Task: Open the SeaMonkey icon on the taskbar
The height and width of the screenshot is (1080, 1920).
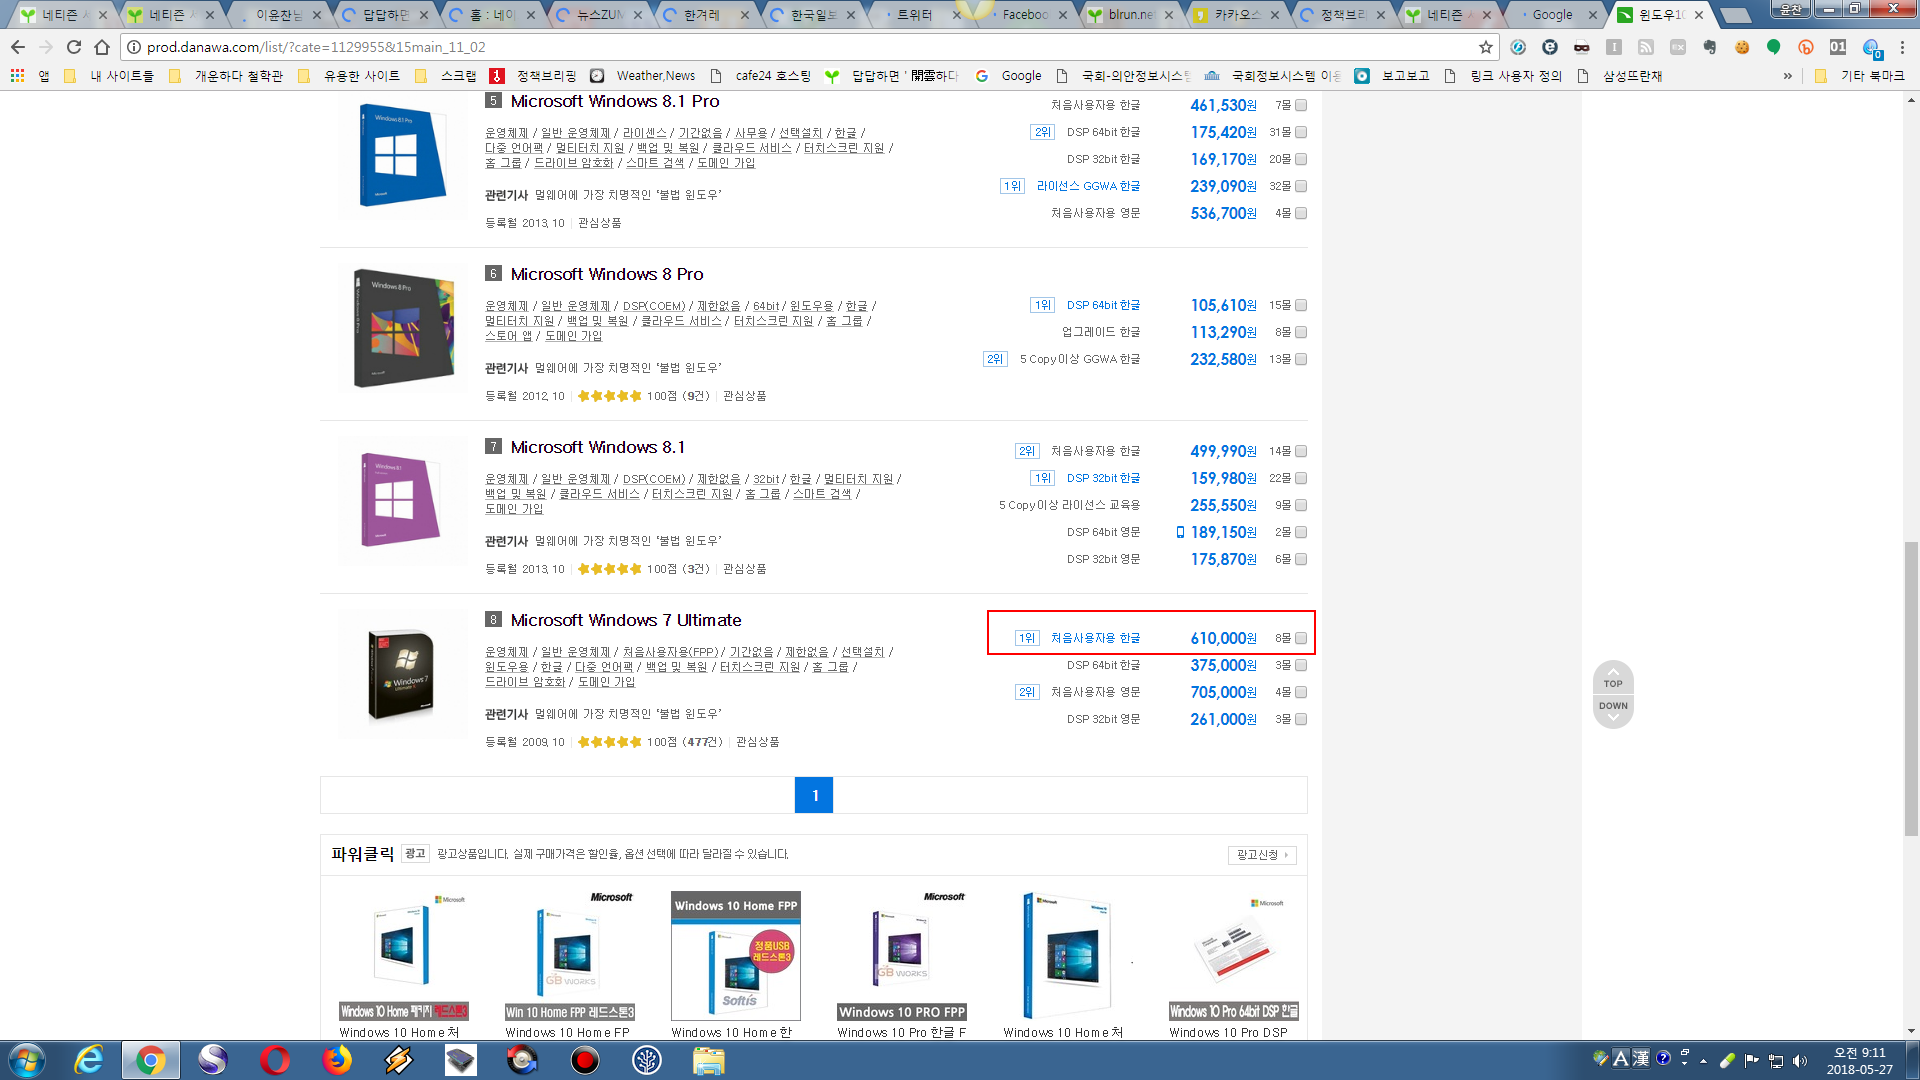Action: pos(212,1060)
